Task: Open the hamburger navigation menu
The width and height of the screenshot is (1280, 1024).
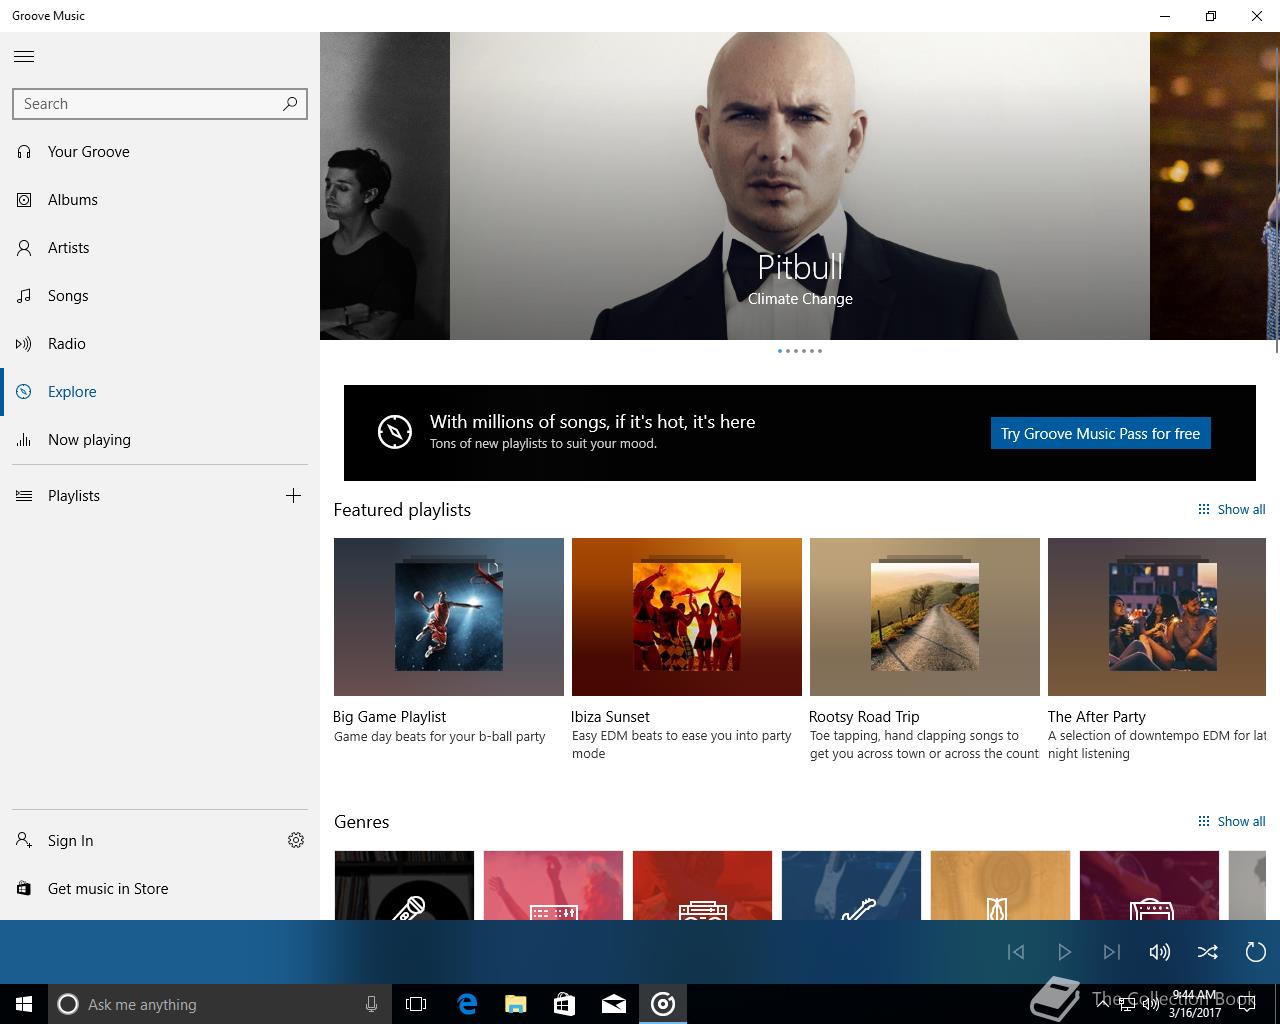Action: [24, 56]
